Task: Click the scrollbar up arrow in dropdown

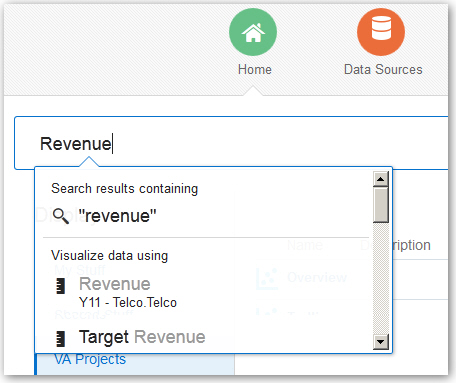Action: tap(381, 179)
